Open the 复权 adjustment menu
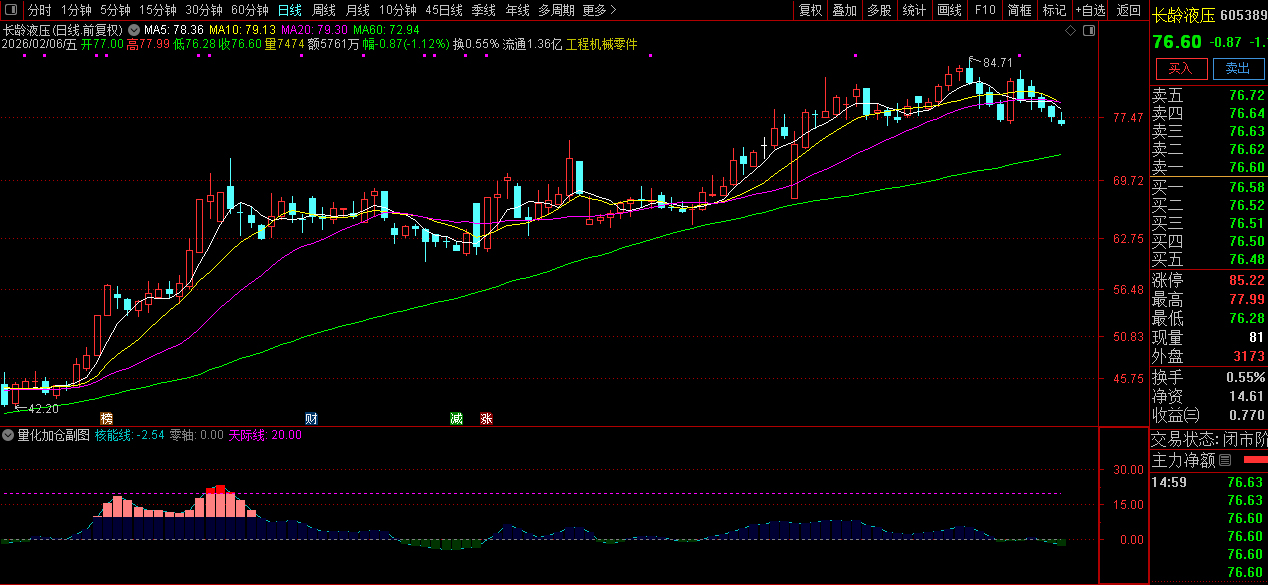Screen dimensions: 1268x585 pyautogui.click(x=811, y=10)
